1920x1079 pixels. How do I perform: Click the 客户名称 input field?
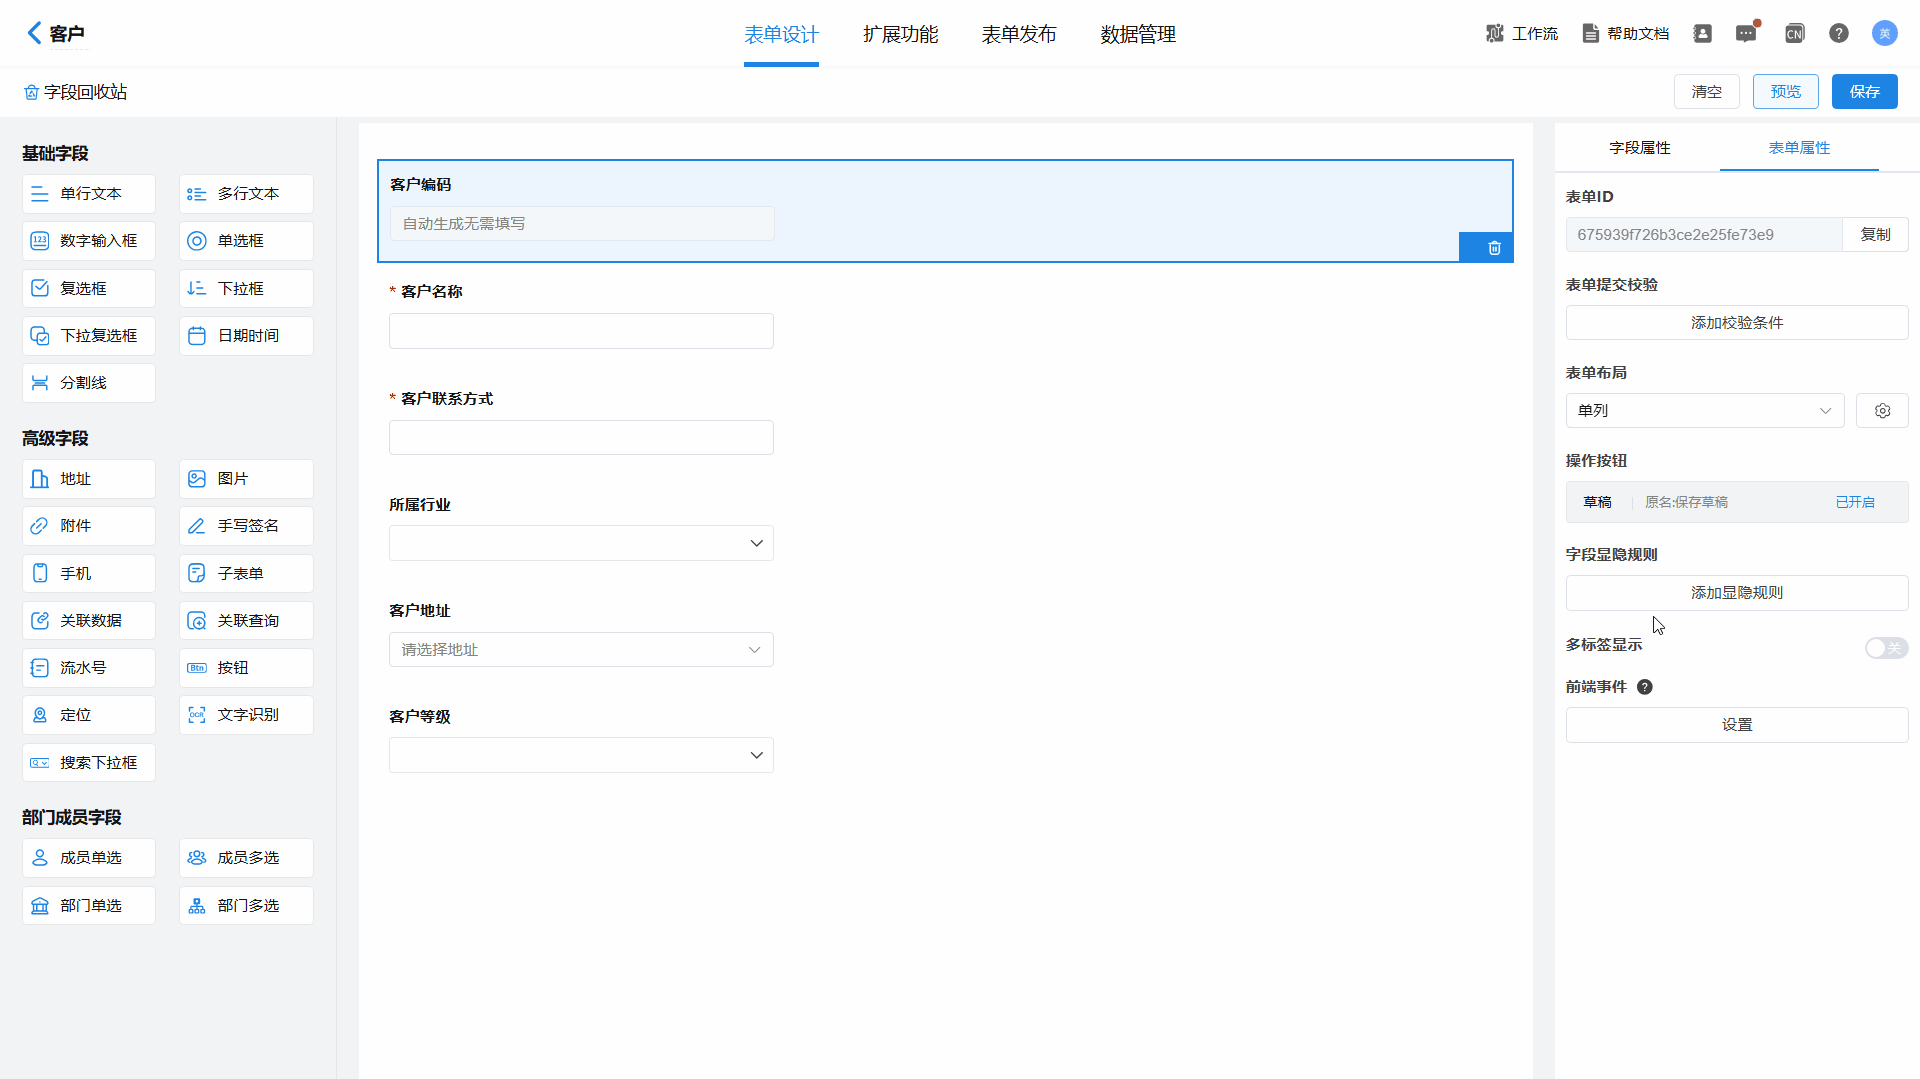point(581,331)
